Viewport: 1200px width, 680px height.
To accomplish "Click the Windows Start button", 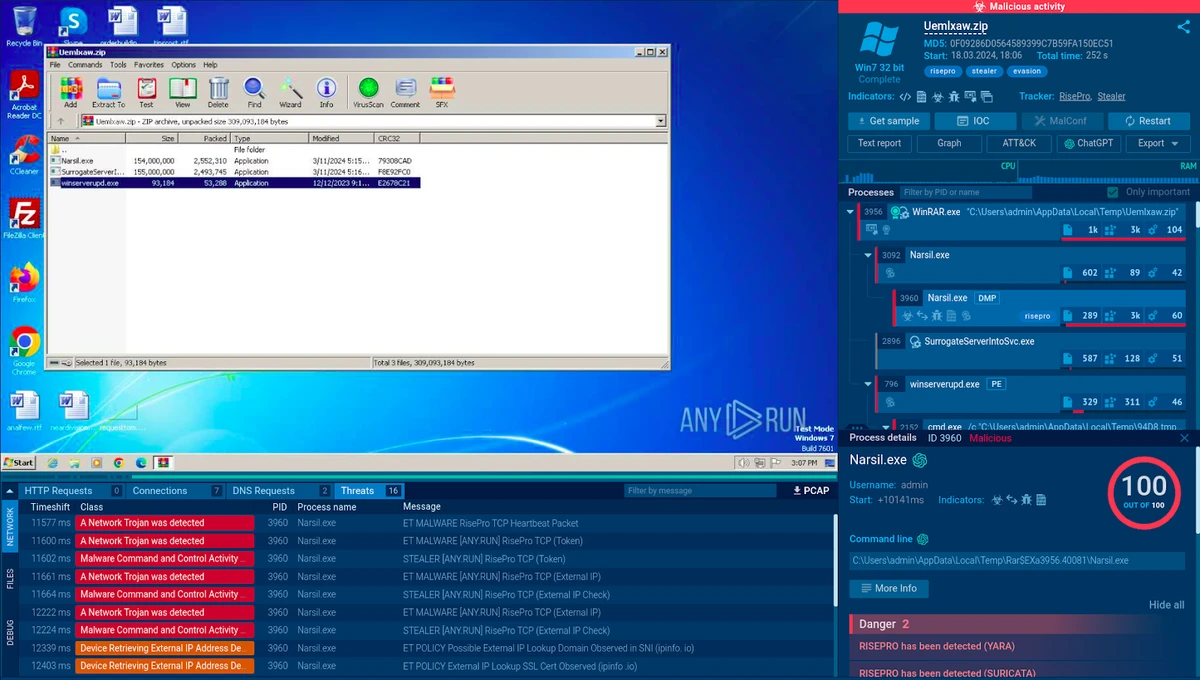I will point(18,463).
